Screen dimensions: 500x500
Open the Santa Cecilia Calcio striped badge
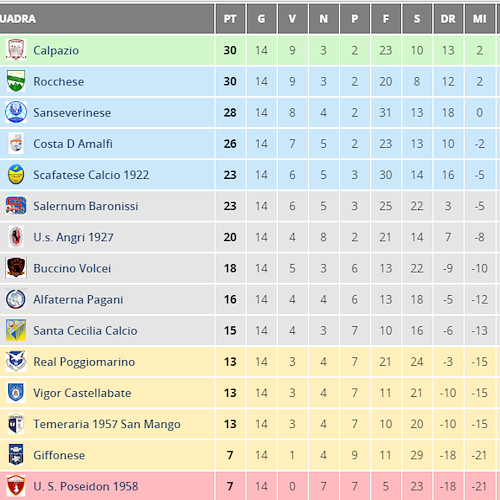[16, 330]
